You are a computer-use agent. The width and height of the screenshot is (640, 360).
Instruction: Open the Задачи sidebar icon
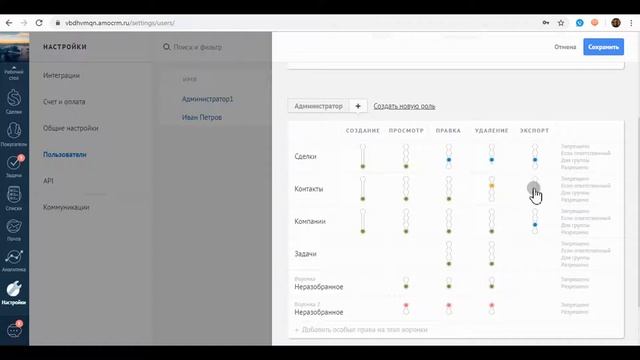14,166
